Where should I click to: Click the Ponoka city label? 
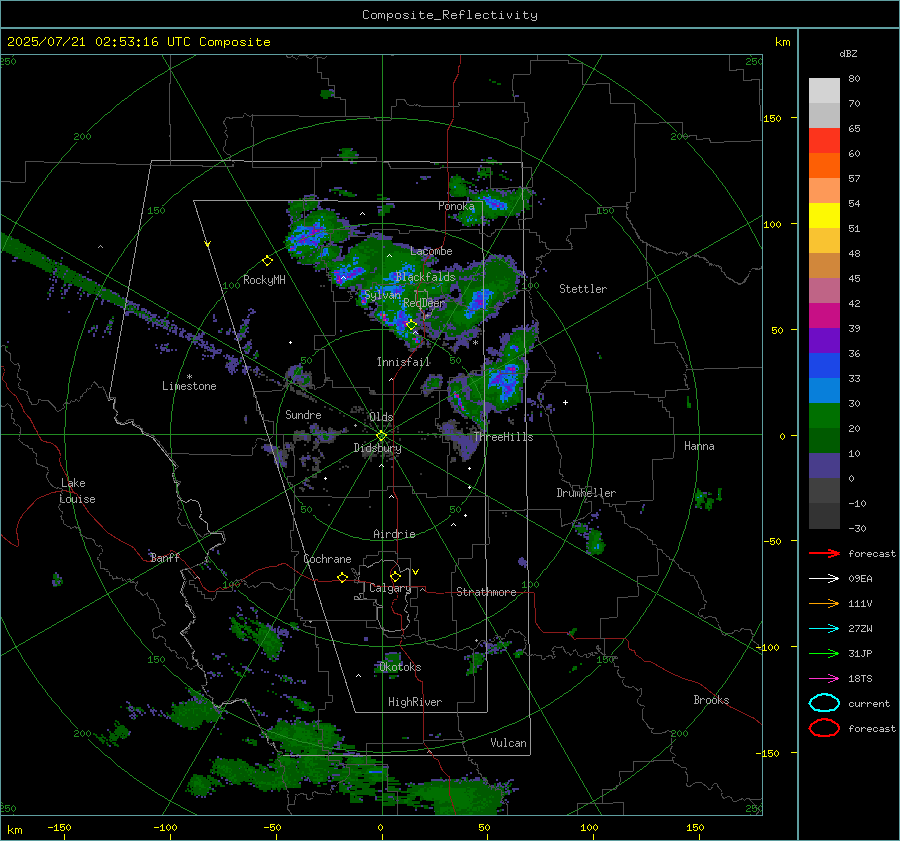click(456, 206)
